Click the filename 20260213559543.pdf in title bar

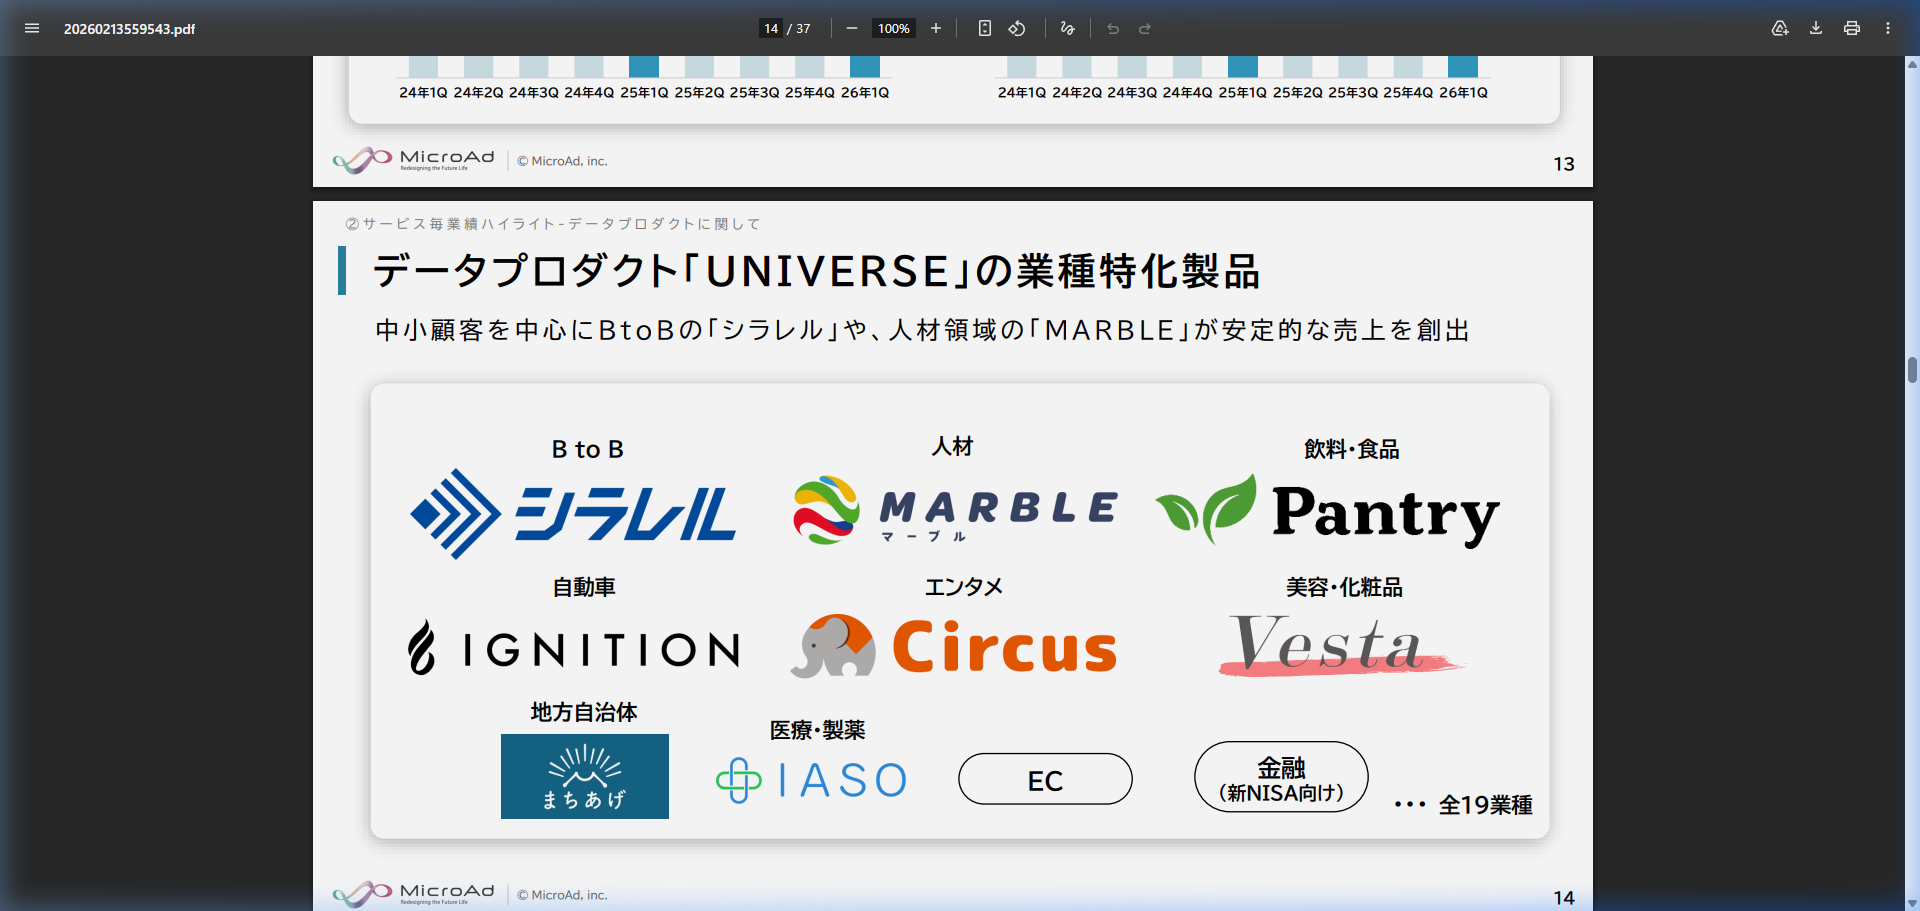(129, 29)
